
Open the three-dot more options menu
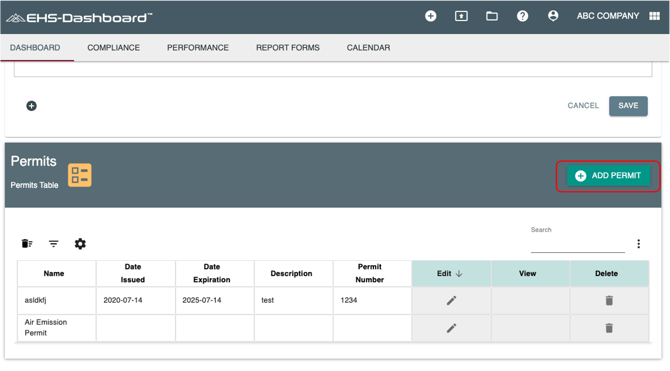pyautogui.click(x=638, y=244)
